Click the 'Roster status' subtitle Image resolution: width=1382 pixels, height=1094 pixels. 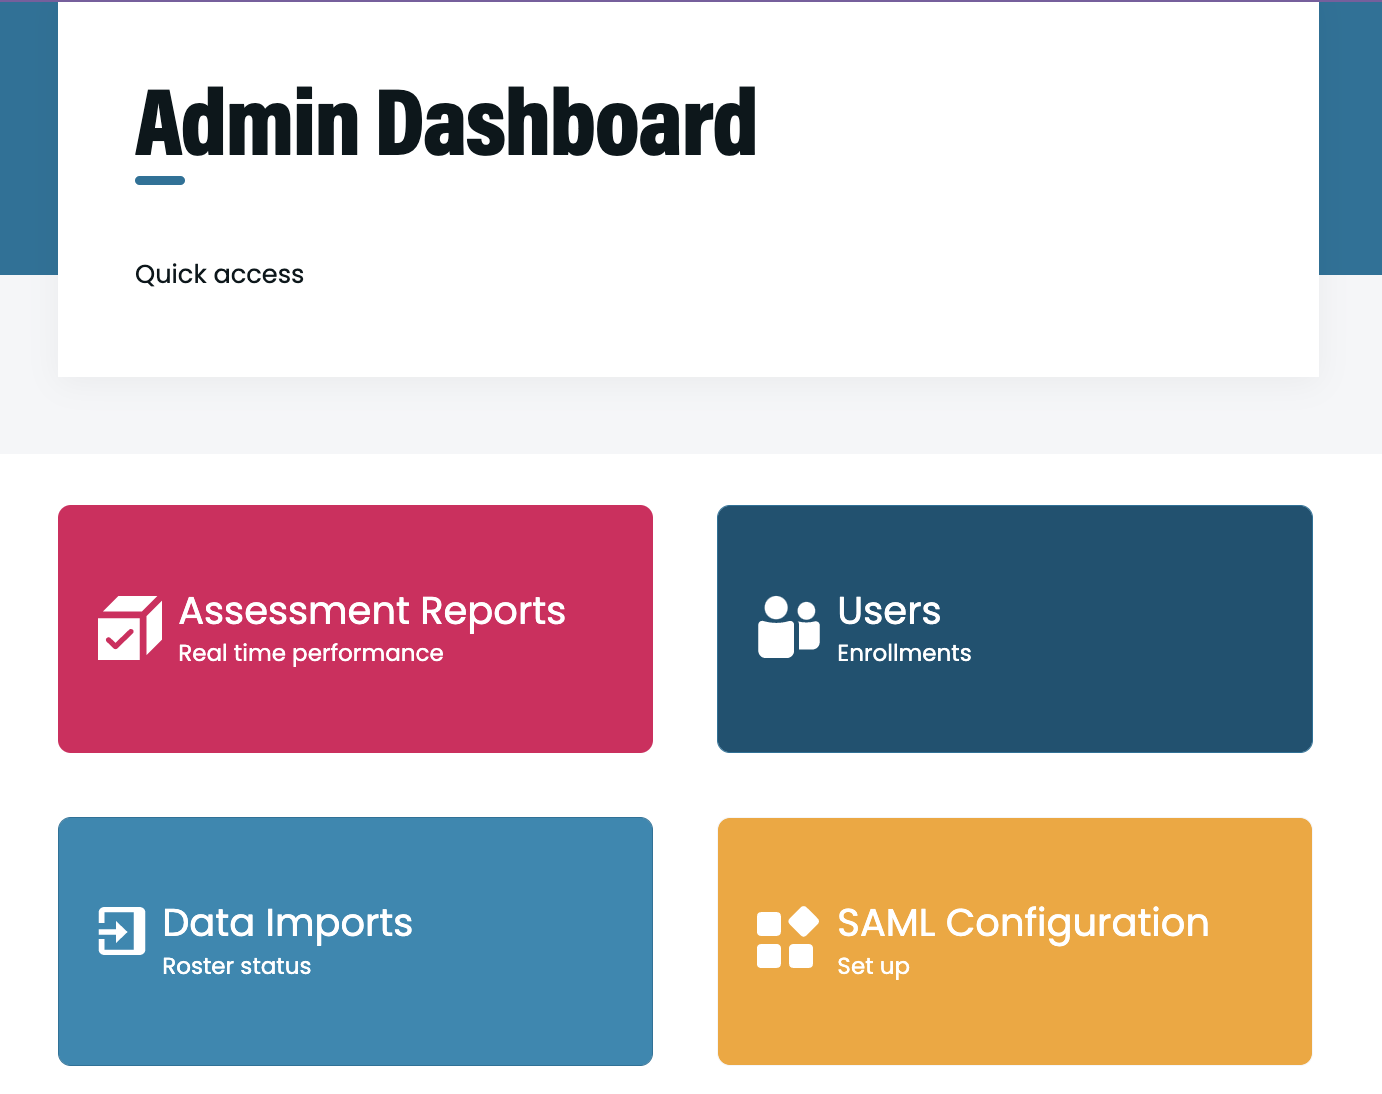237,966
